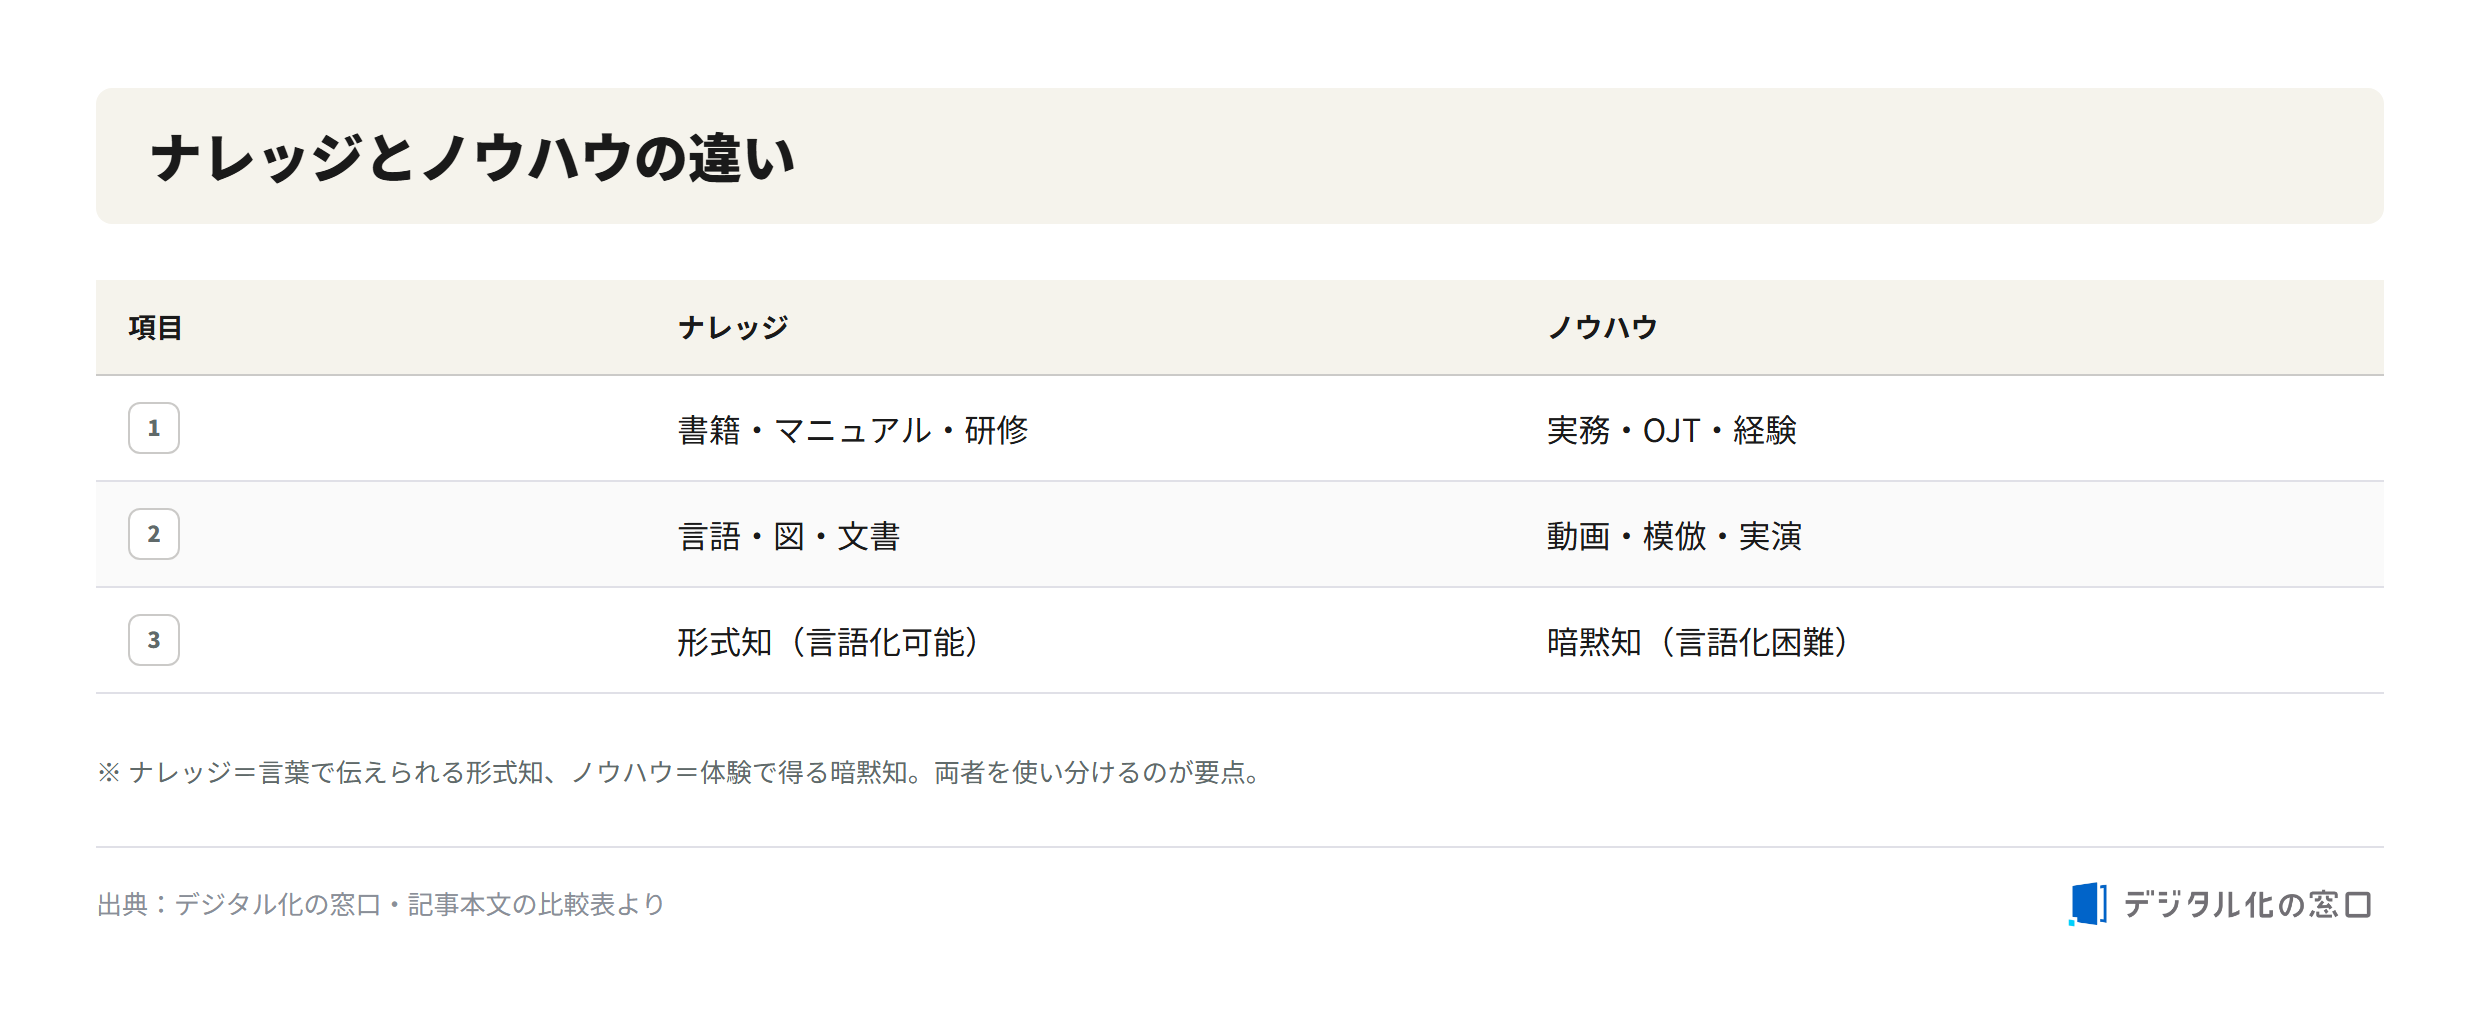Click the 言語・図・文書 cell

(x=789, y=536)
